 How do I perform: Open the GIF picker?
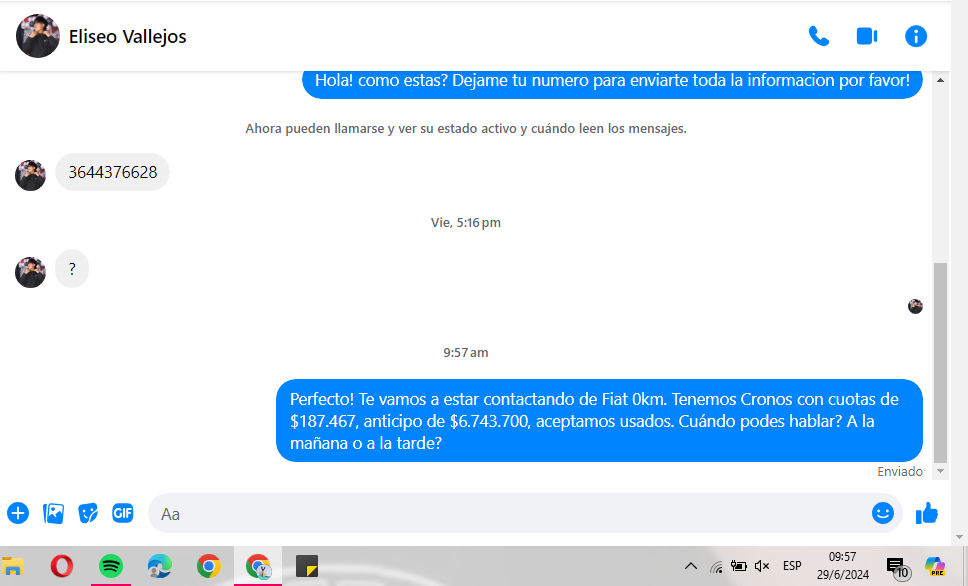tap(123, 513)
